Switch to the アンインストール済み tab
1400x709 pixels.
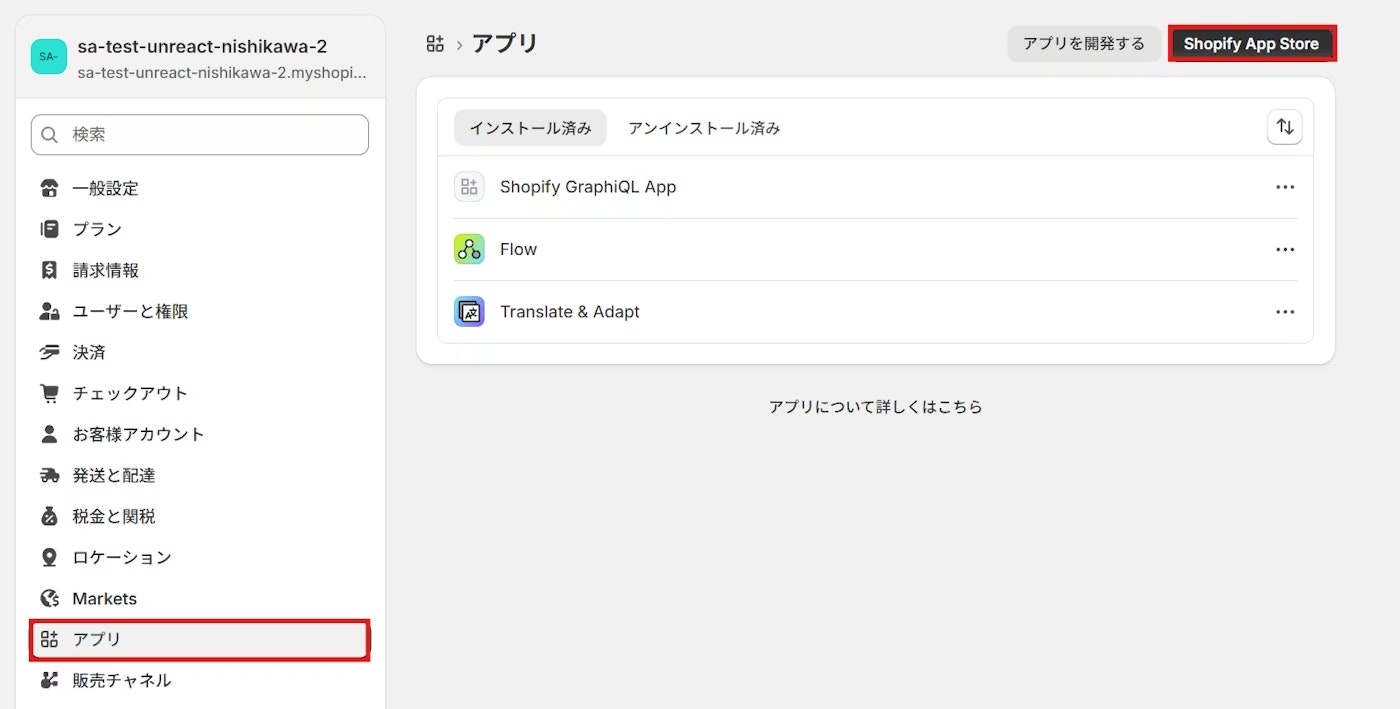[703, 128]
